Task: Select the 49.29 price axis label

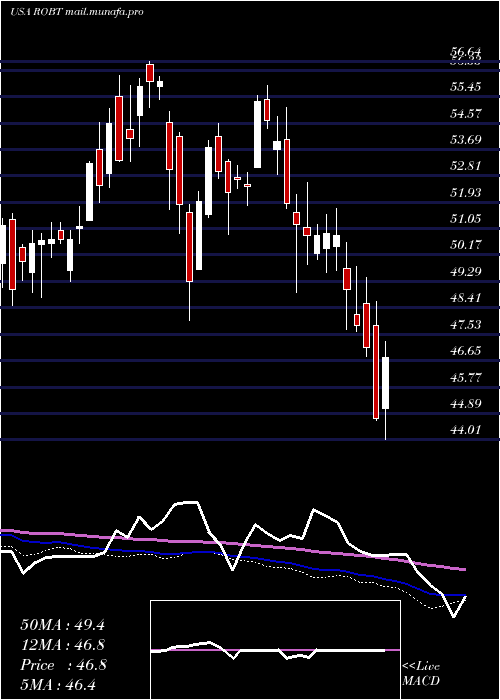Action: pyautogui.click(x=466, y=272)
